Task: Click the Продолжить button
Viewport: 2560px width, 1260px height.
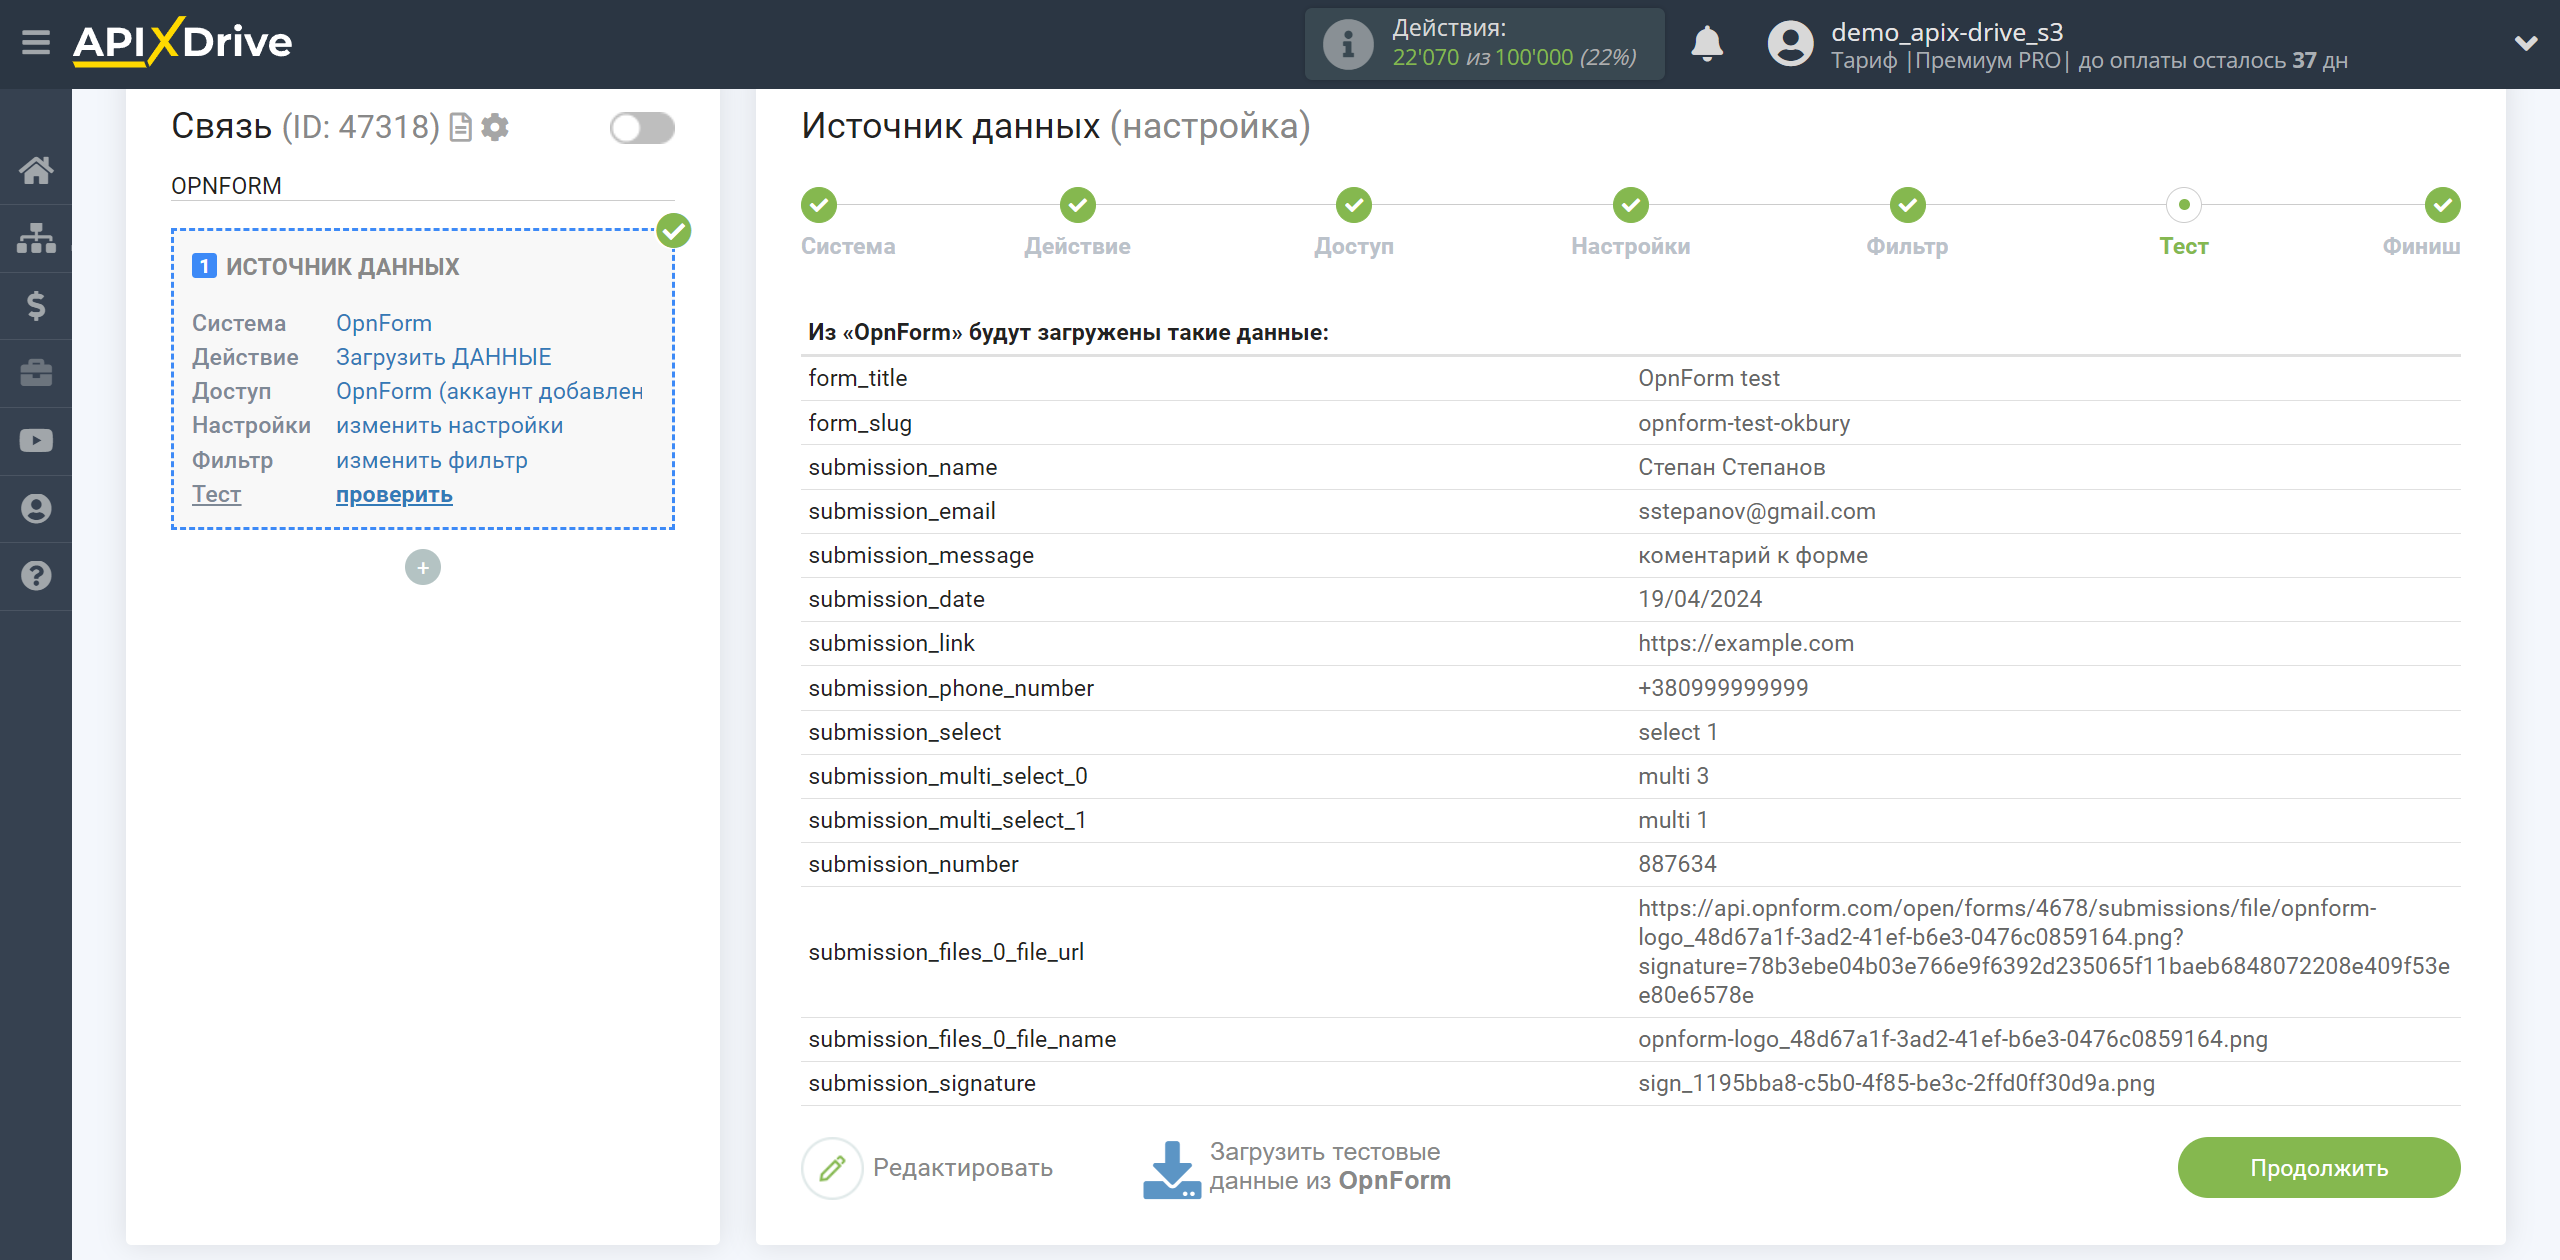Action: 2319,1168
